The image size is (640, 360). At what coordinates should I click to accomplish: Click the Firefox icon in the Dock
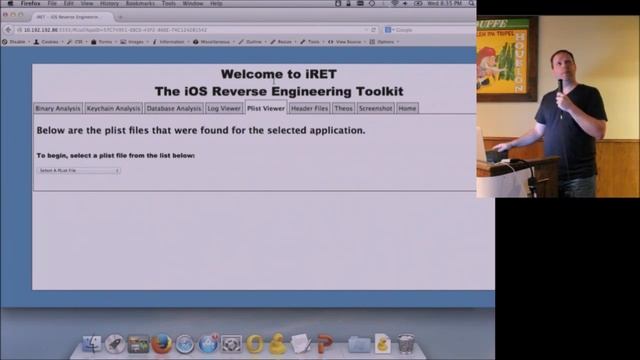click(x=161, y=344)
